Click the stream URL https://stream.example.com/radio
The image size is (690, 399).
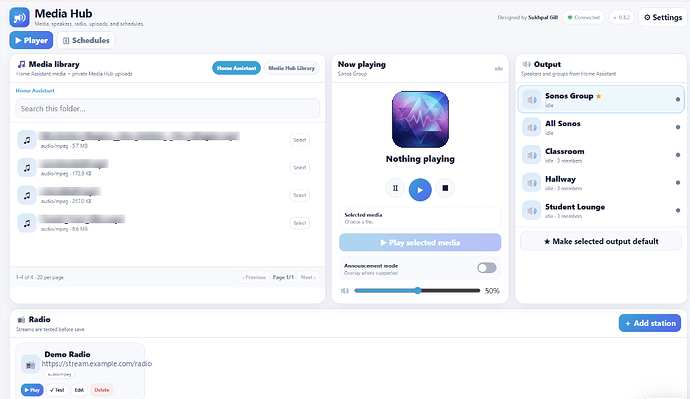pos(97,364)
